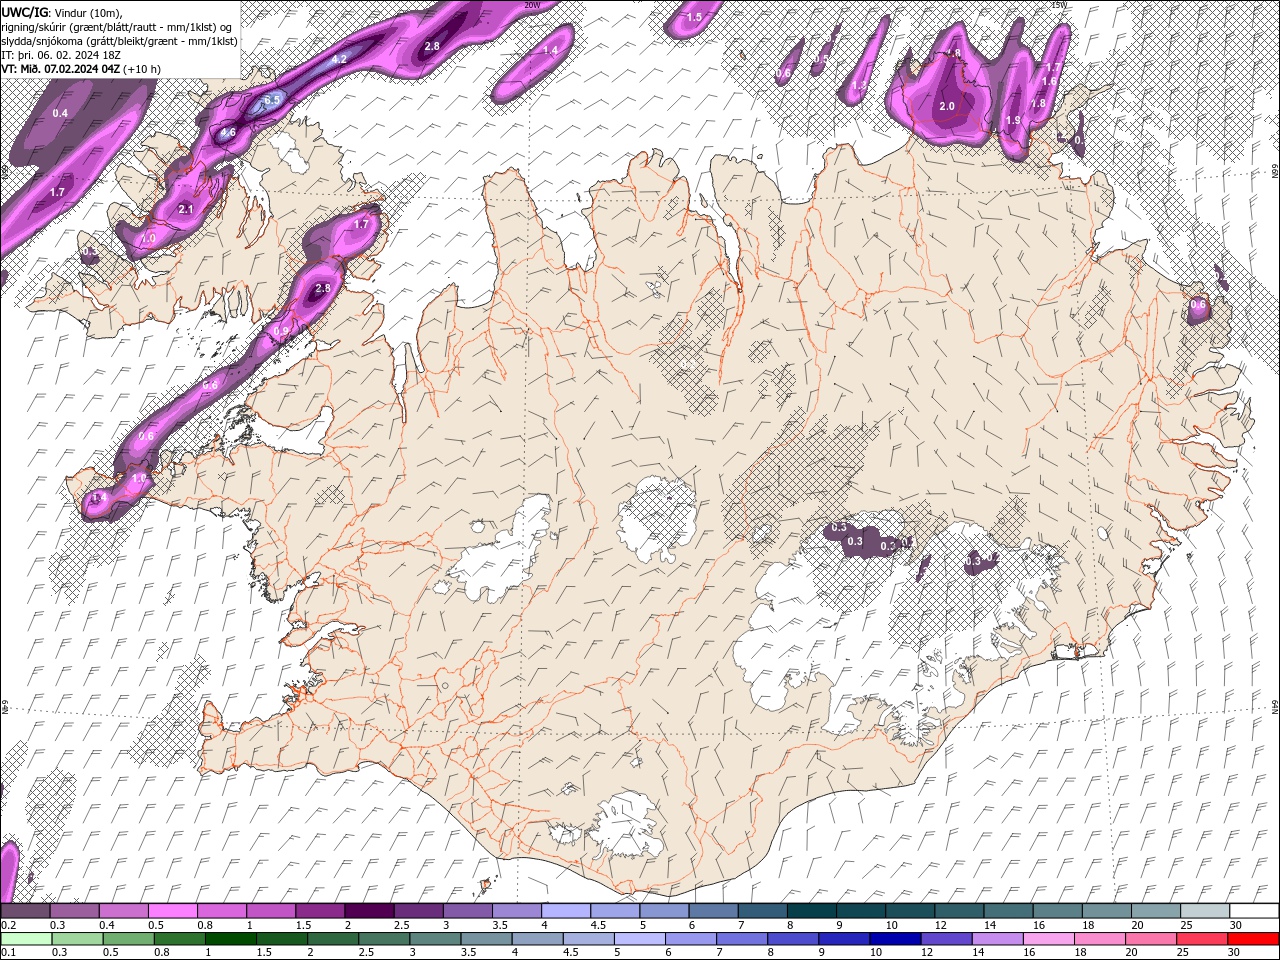
Task: Select the 'slydda/snjókoma' legend description line
Action: tap(119, 40)
